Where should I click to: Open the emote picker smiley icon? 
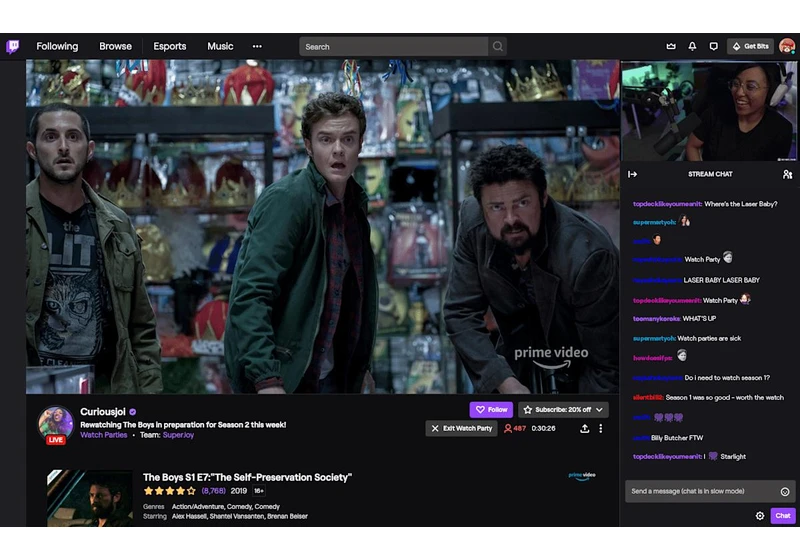(x=785, y=492)
